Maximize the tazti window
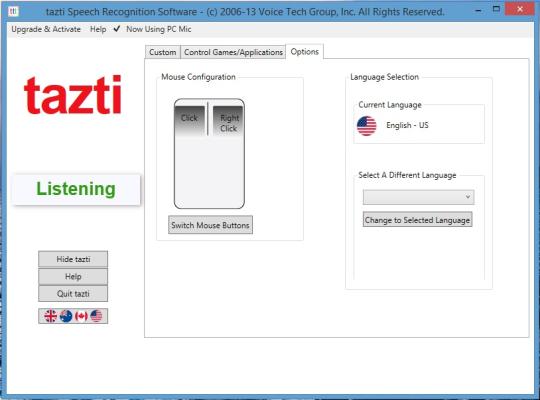The image size is (540, 400). pyautogui.click(x=496, y=10)
